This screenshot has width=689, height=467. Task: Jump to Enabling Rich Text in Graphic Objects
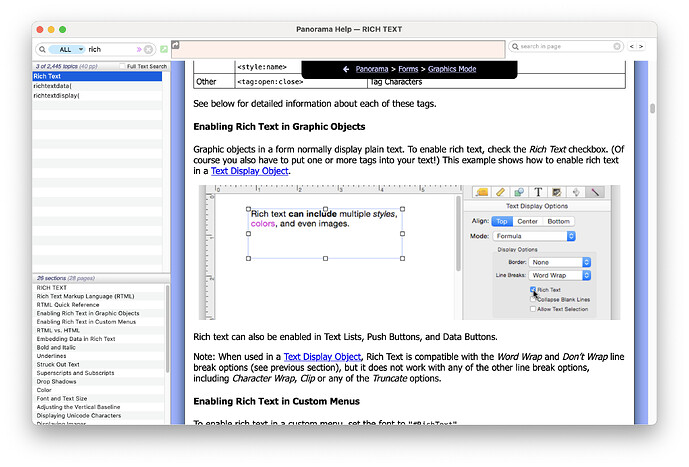point(88,314)
